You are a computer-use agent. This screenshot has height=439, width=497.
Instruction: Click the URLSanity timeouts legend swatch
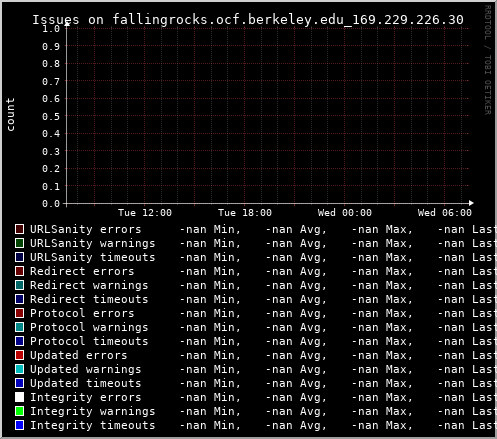click(x=19, y=257)
